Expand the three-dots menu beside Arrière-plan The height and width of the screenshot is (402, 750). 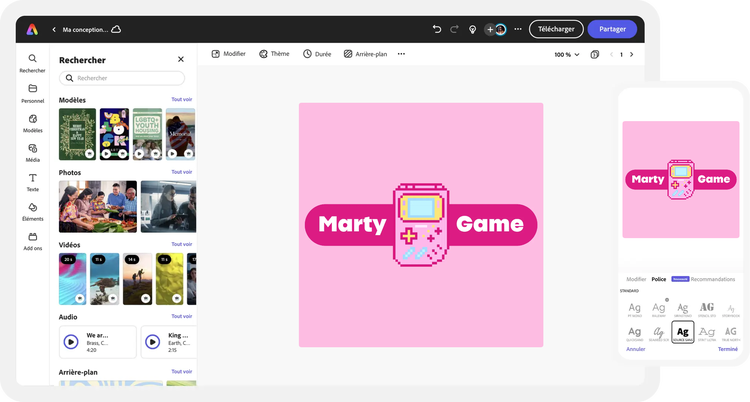pos(401,54)
